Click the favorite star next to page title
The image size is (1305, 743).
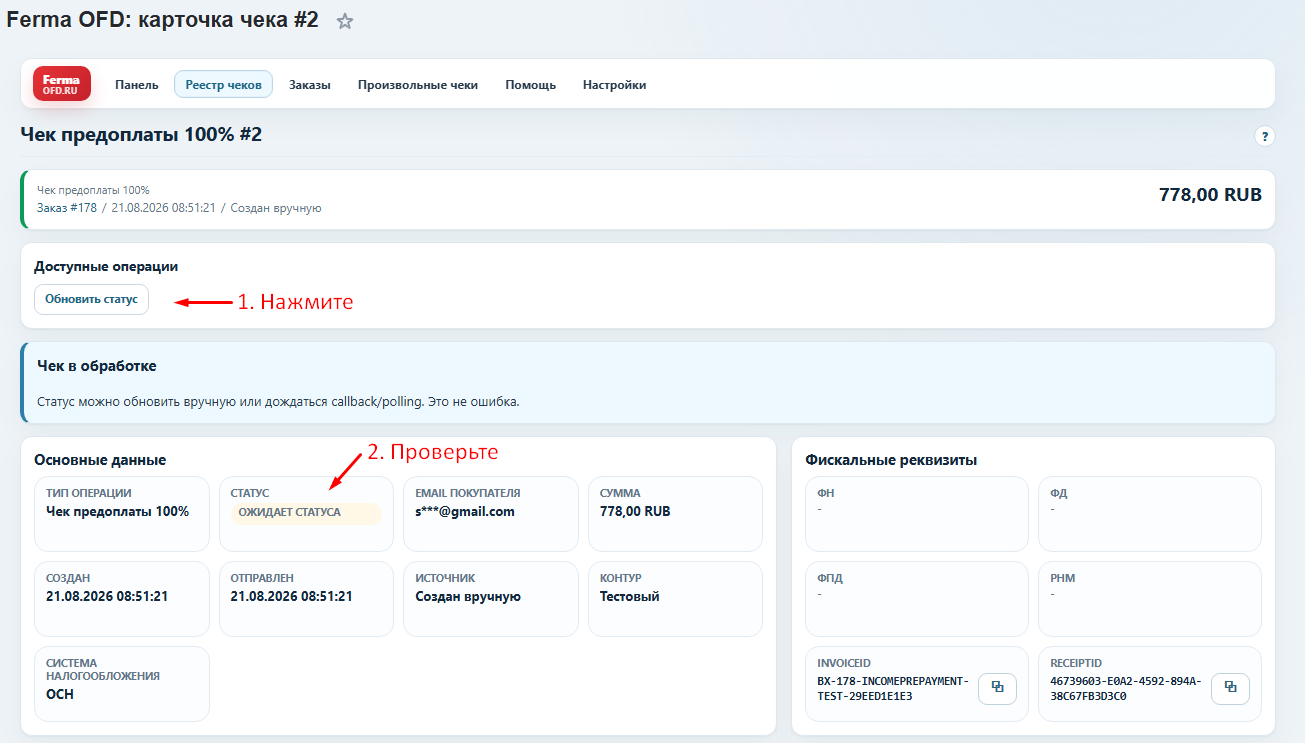pyautogui.click(x=345, y=21)
